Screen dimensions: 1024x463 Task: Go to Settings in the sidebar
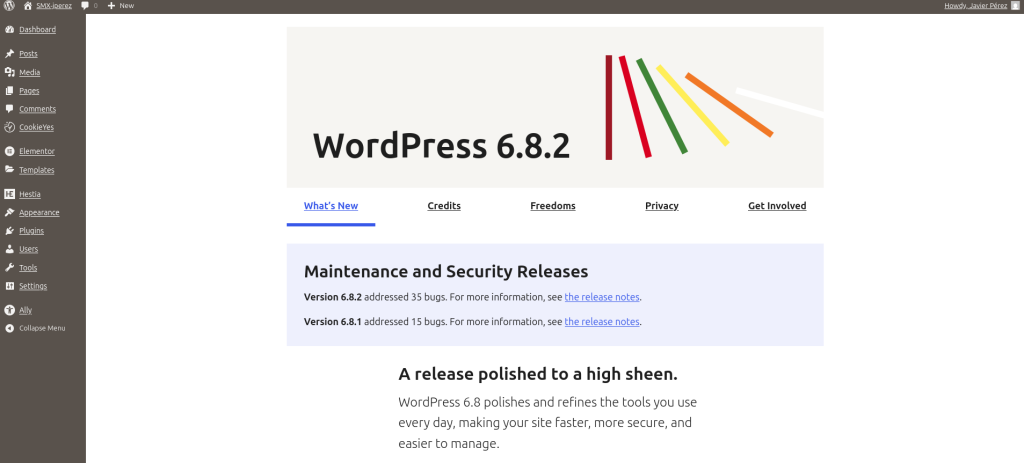33,286
